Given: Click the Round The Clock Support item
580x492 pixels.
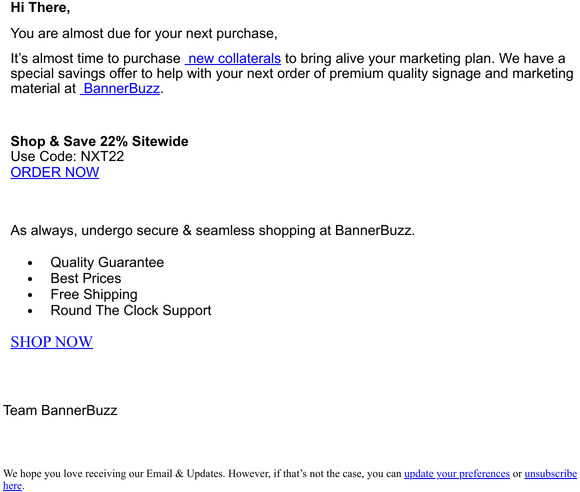Looking at the screenshot, I should coord(131,310).
